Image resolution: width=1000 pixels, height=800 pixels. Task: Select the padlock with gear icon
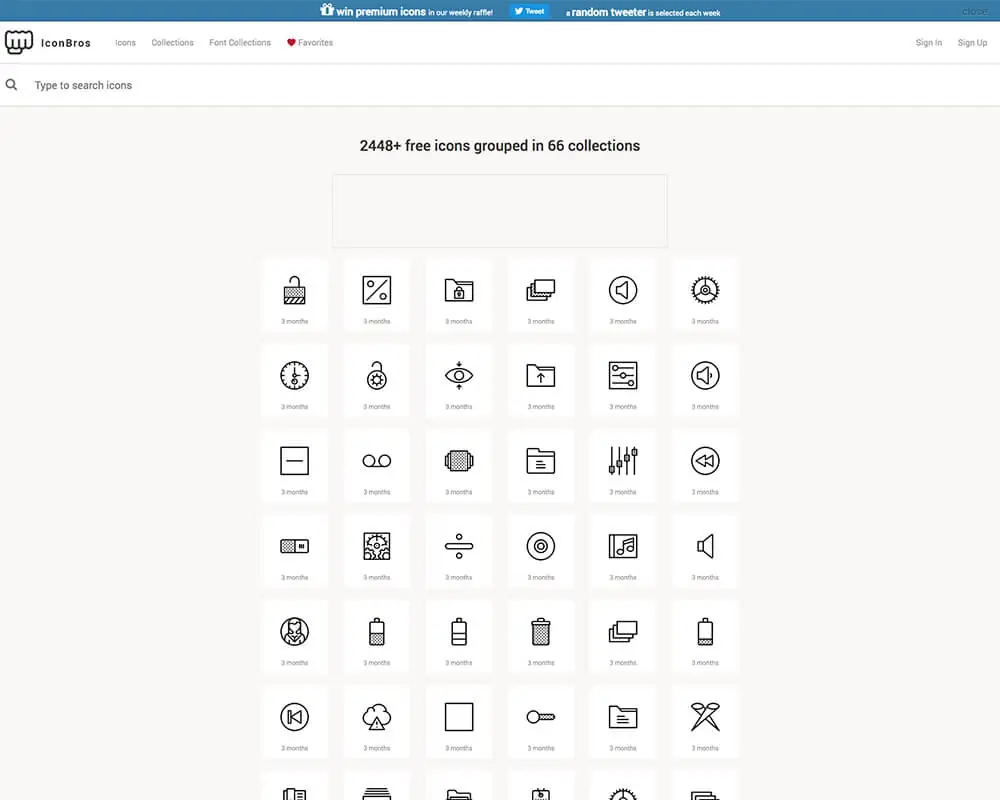[377, 375]
